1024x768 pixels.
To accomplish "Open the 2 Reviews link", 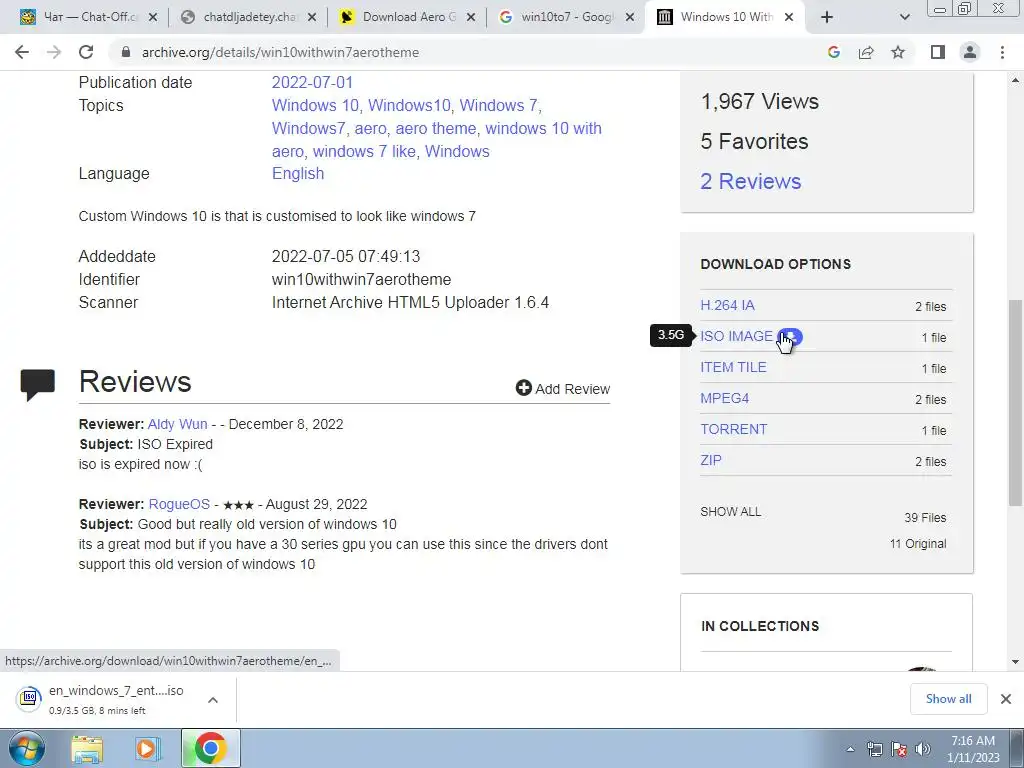I will click(x=750, y=181).
